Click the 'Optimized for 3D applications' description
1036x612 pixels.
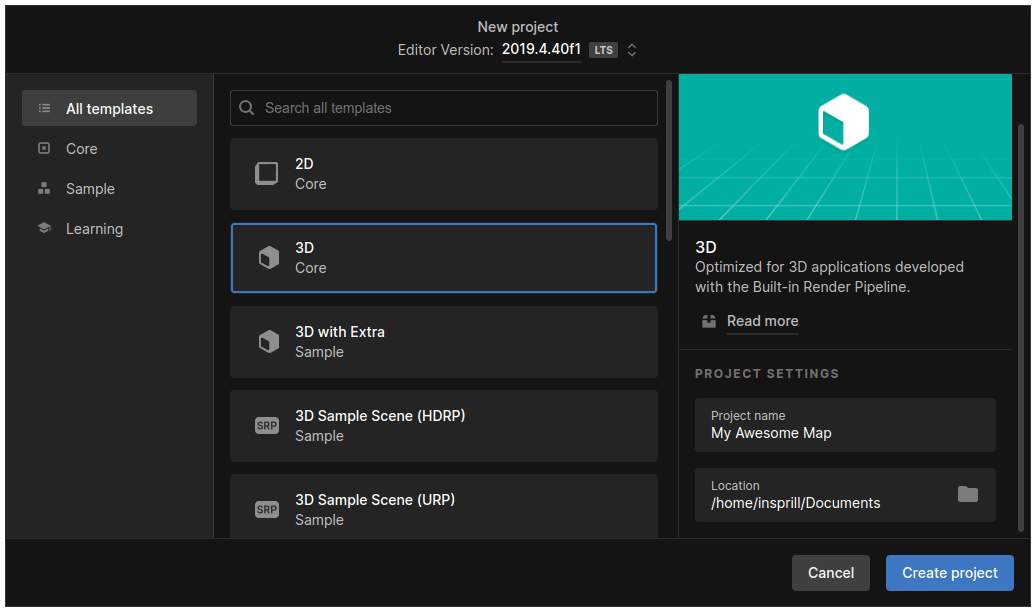tap(829, 277)
